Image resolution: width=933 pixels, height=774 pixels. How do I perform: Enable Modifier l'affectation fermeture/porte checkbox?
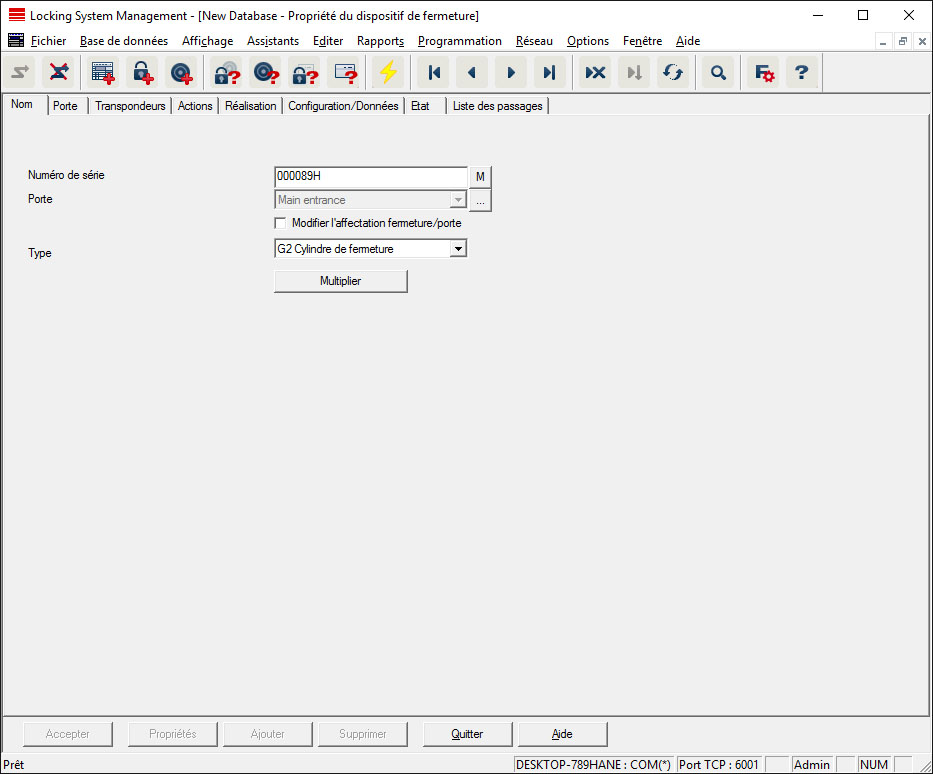(280, 223)
